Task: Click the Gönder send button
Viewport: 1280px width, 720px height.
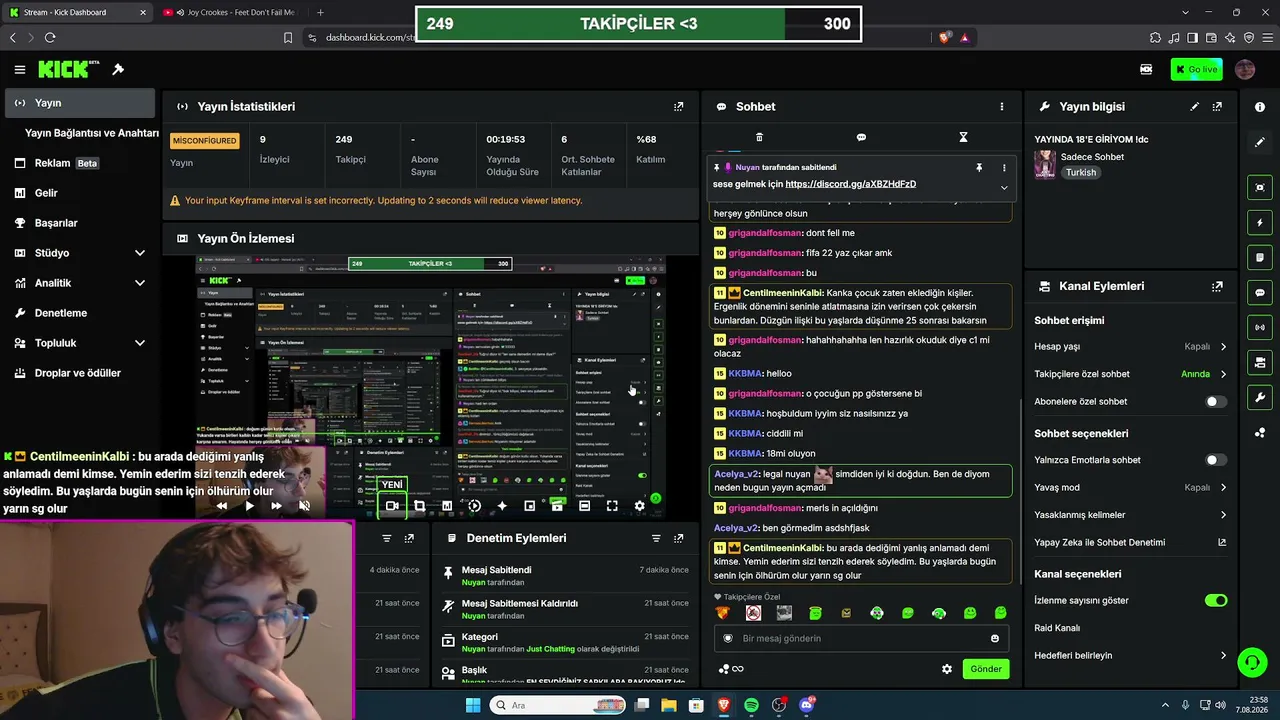Action: click(986, 669)
